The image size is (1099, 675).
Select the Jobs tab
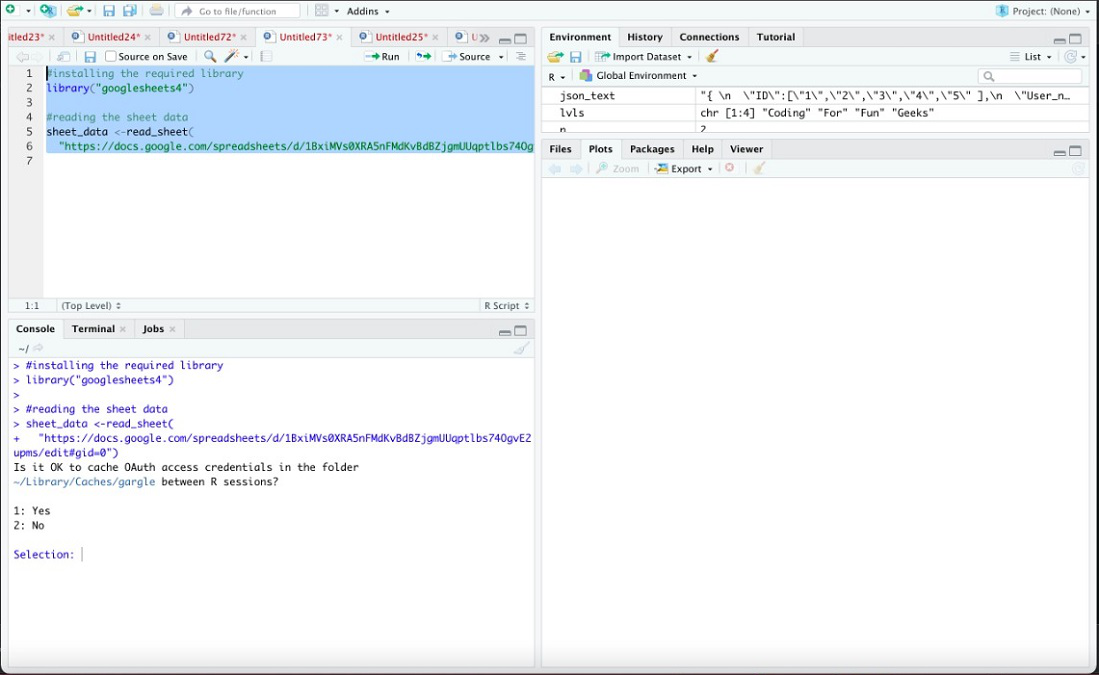pos(153,329)
